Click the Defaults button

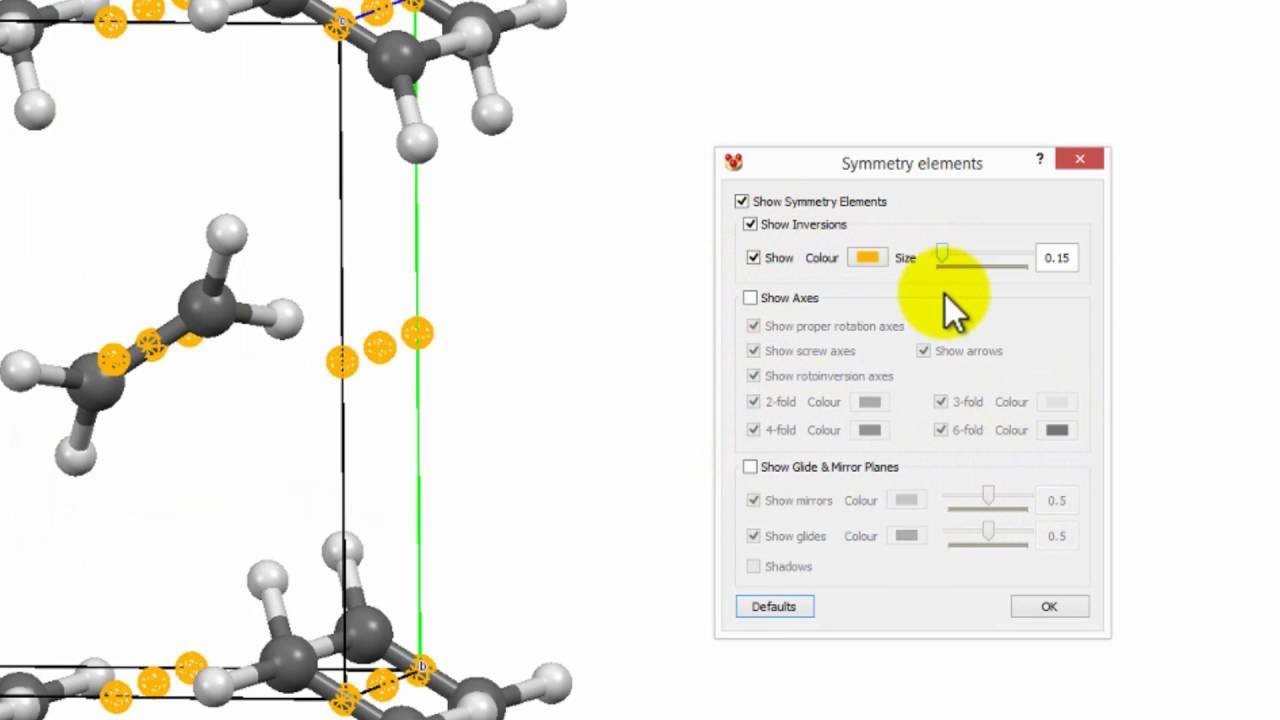point(775,606)
